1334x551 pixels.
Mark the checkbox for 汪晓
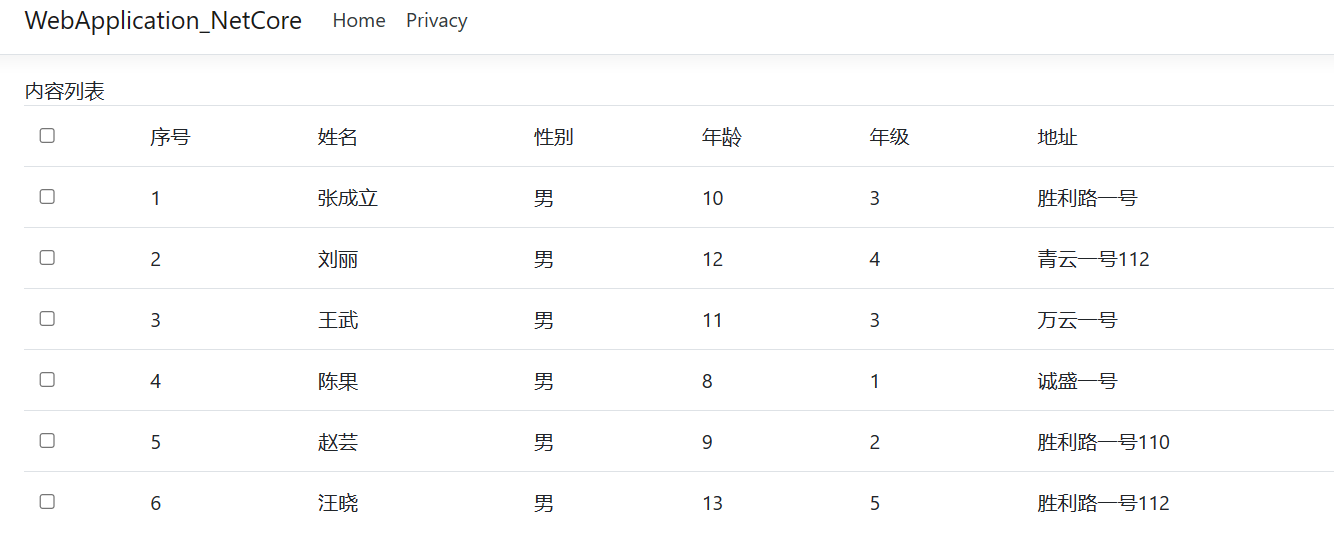(x=47, y=502)
